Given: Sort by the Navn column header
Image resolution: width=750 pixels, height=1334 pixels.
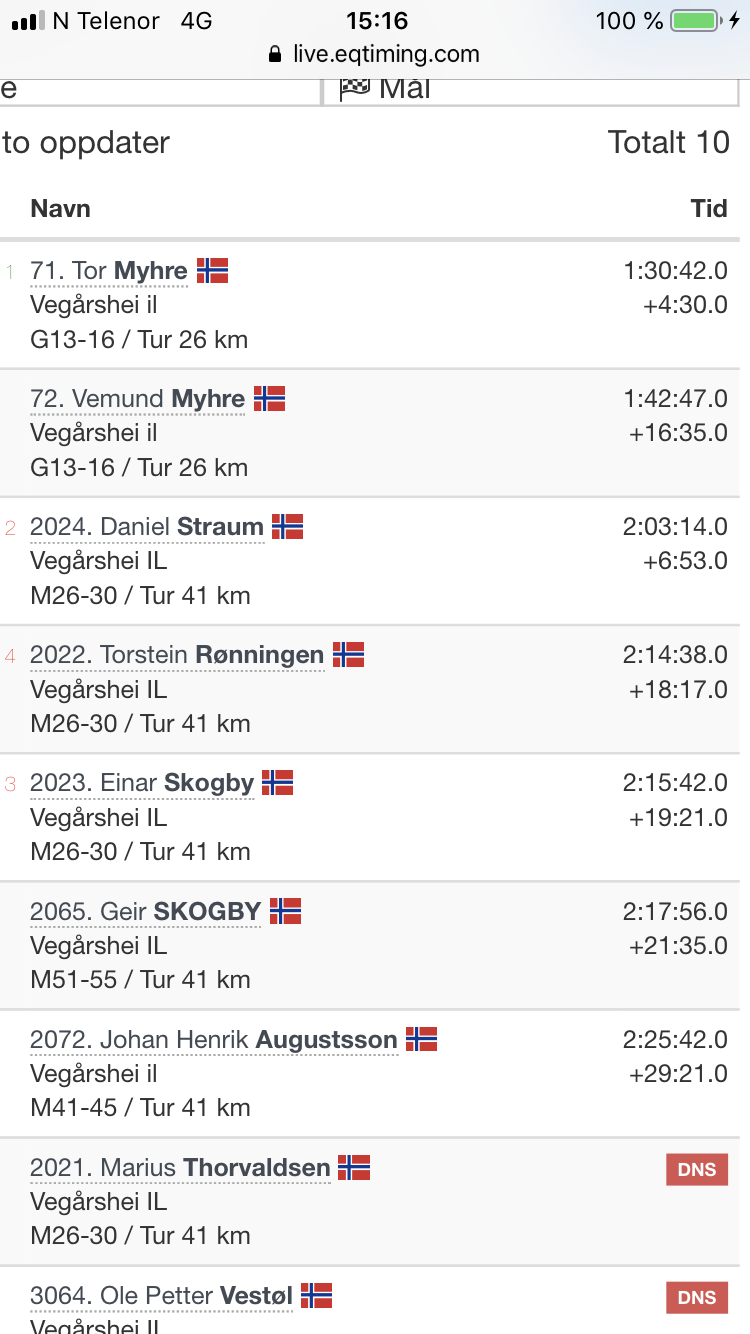Looking at the screenshot, I should tap(60, 208).
